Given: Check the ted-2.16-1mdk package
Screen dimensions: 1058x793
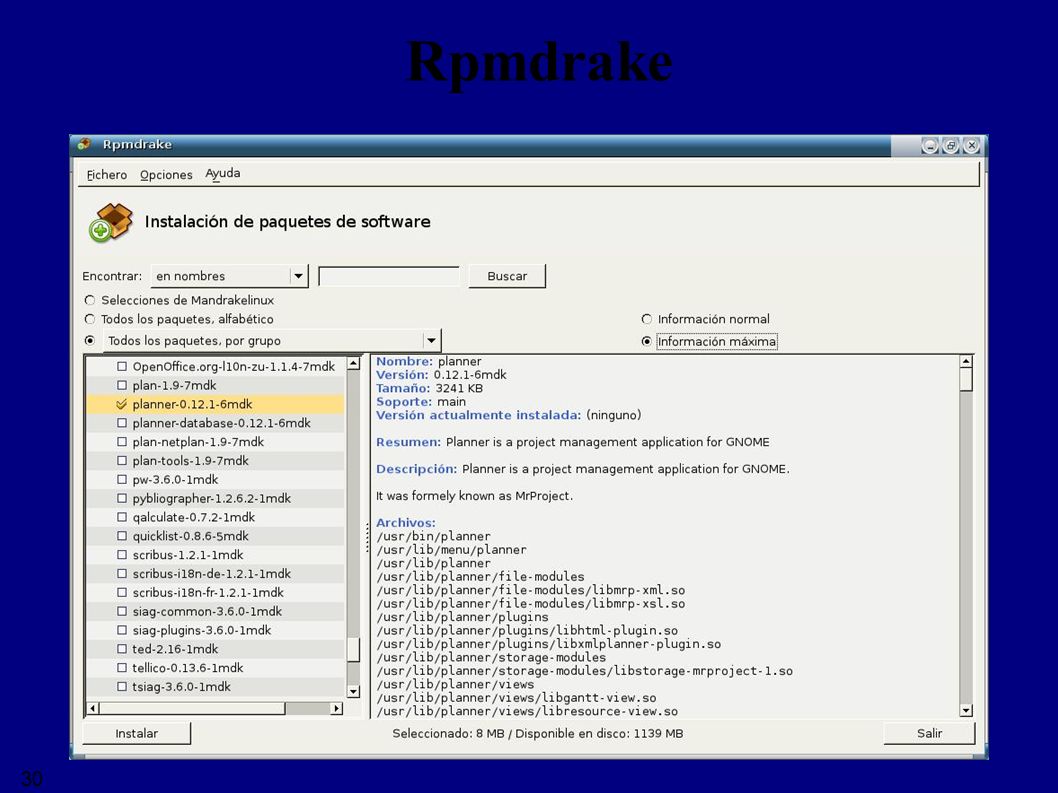Looking at the screenshot, I should point(121,649).
